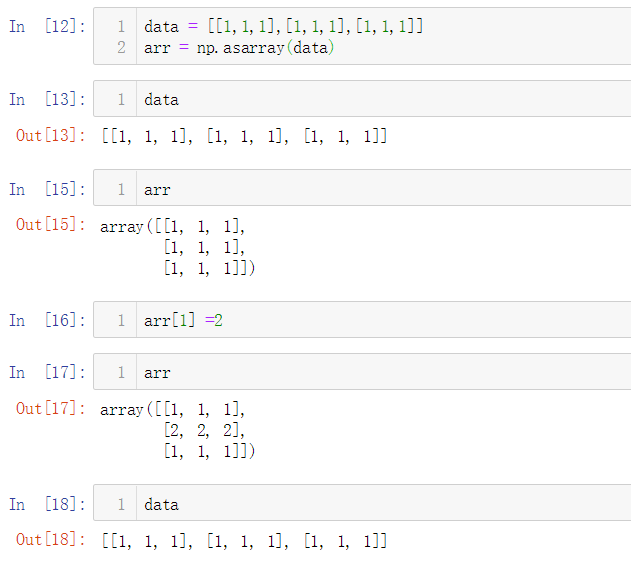Click the array output with 2, 2, 2 row
Viewport: 631px width, 563px height.
(x=177, y=430)
